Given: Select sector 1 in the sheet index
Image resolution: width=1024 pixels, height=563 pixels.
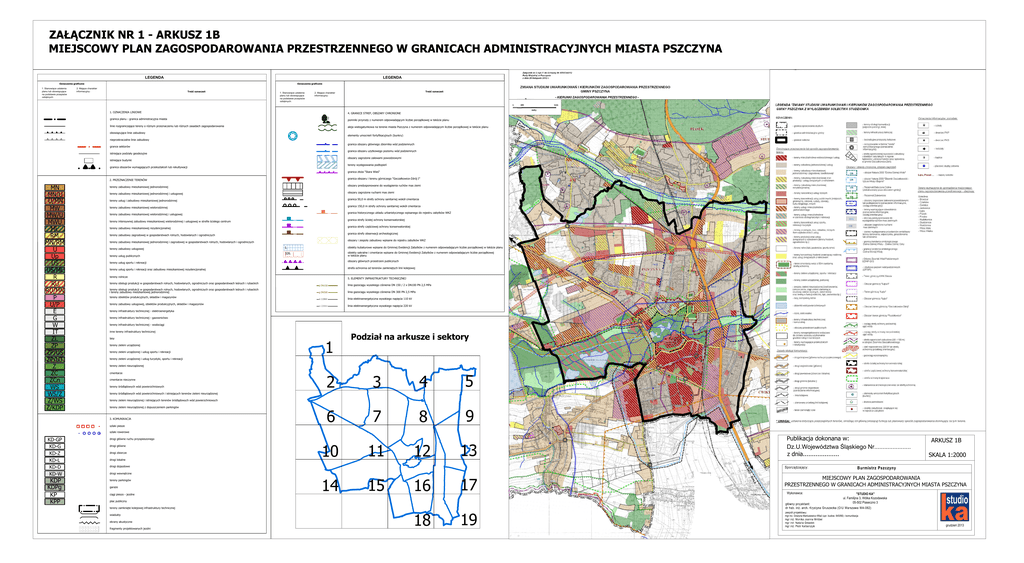Looking at the screenshot, I should click(x=328, y=348).
